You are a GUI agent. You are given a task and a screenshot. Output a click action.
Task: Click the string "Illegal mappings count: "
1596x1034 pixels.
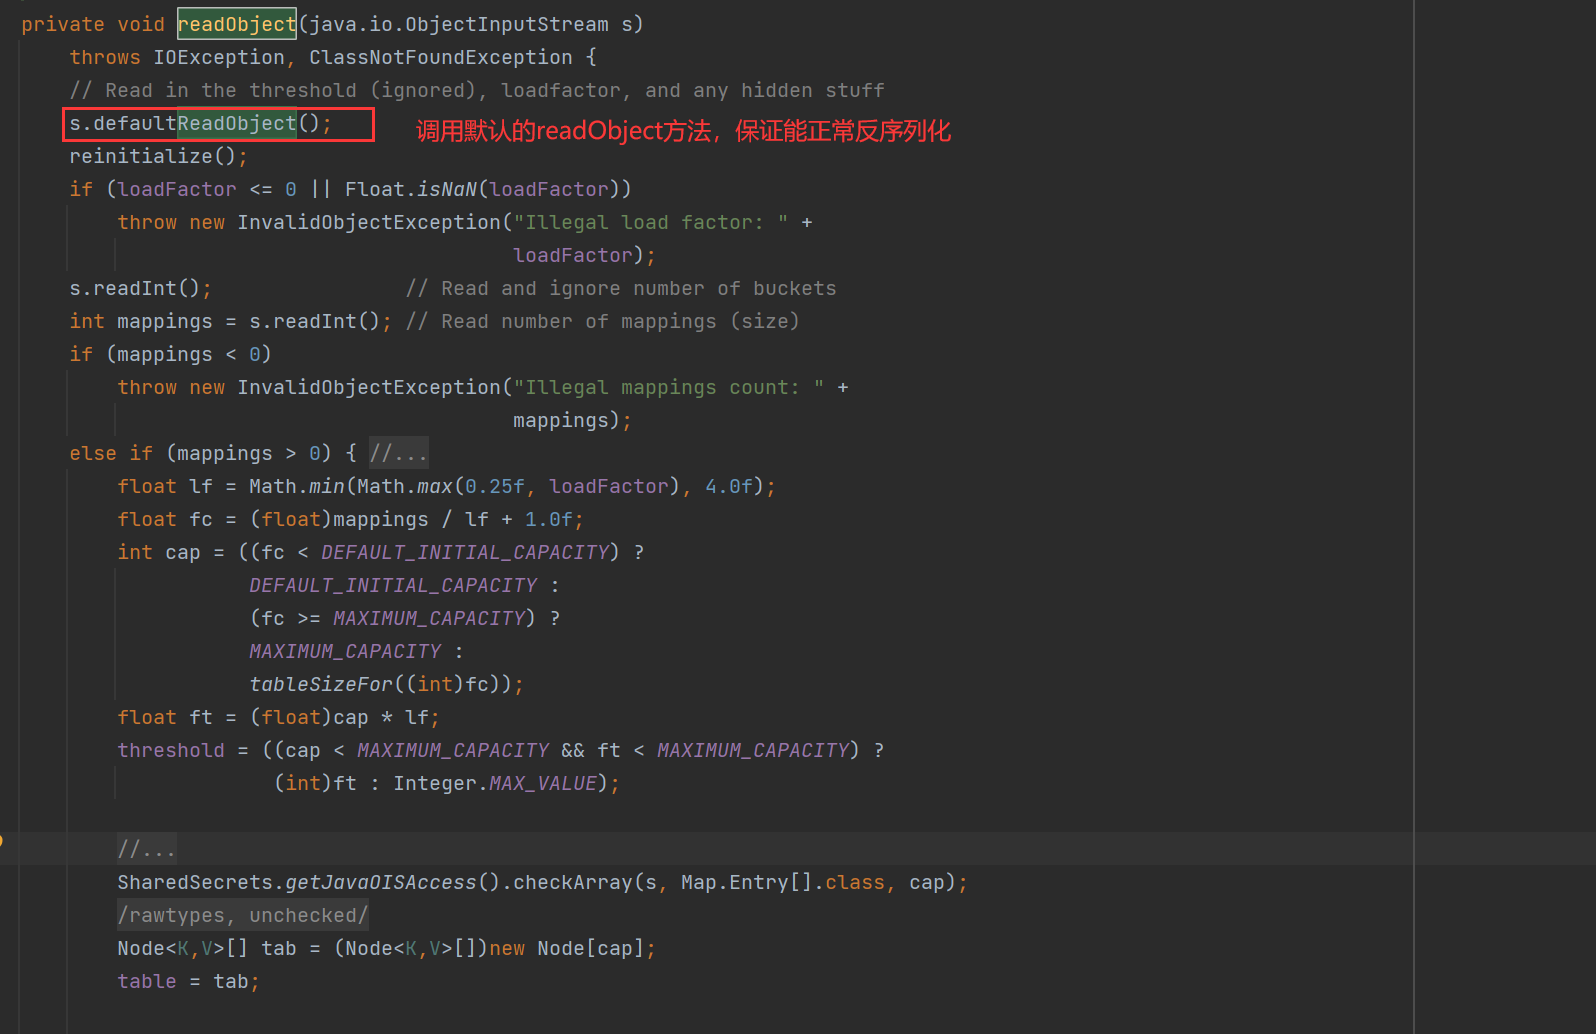pyautogui.click(x=669, y=387)
